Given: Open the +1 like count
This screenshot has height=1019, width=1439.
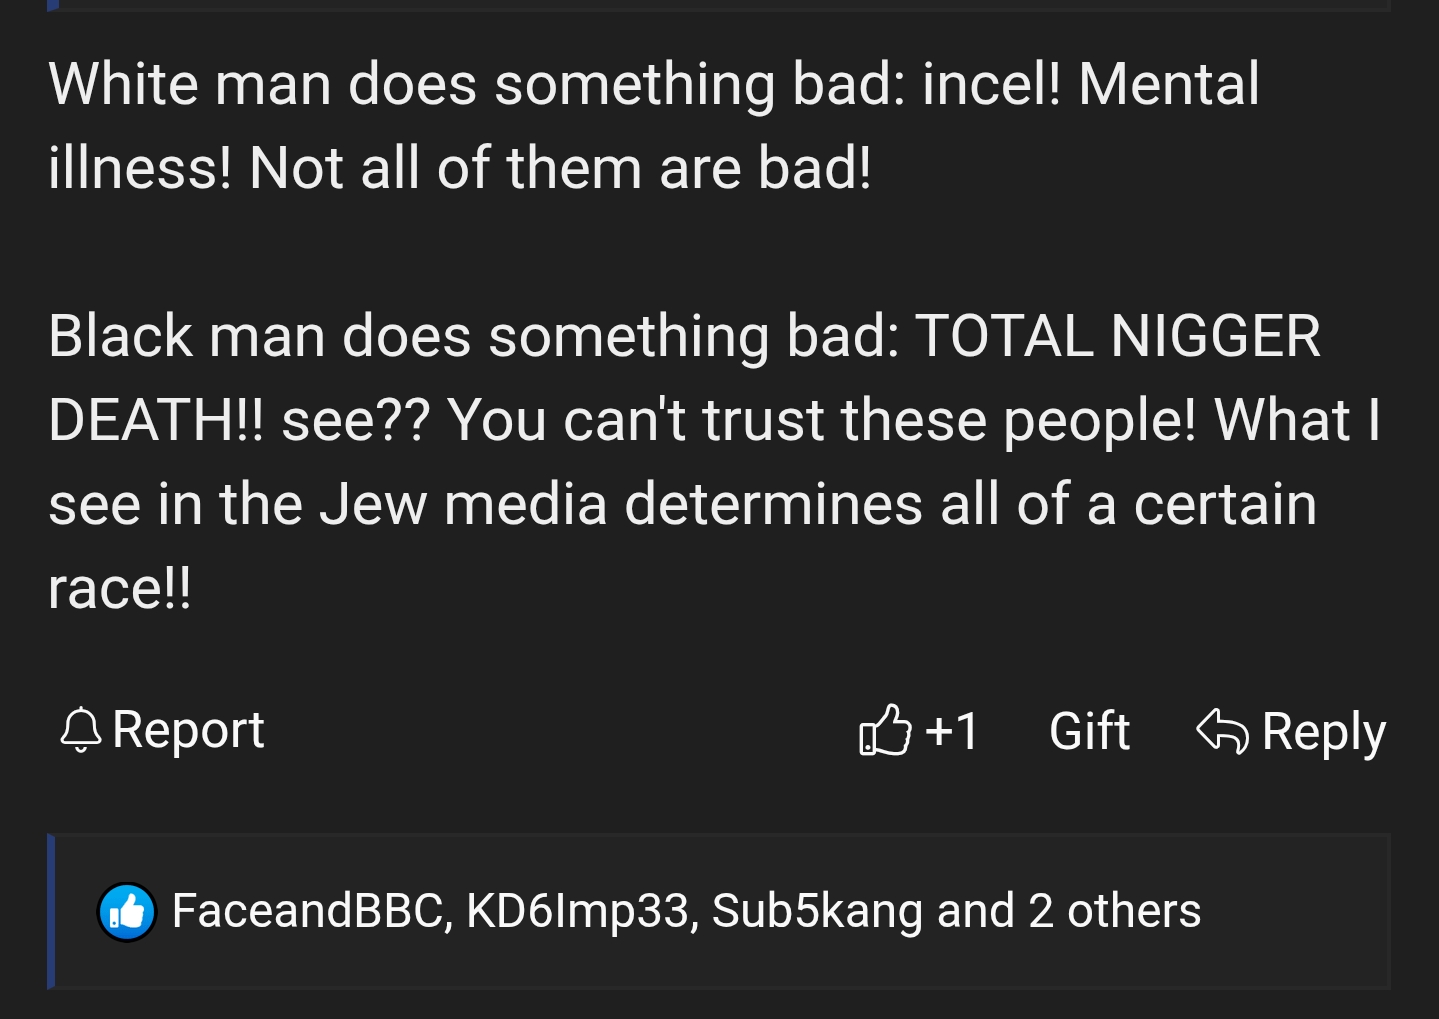Looking at the screenshot, I should tap(951, 730).
